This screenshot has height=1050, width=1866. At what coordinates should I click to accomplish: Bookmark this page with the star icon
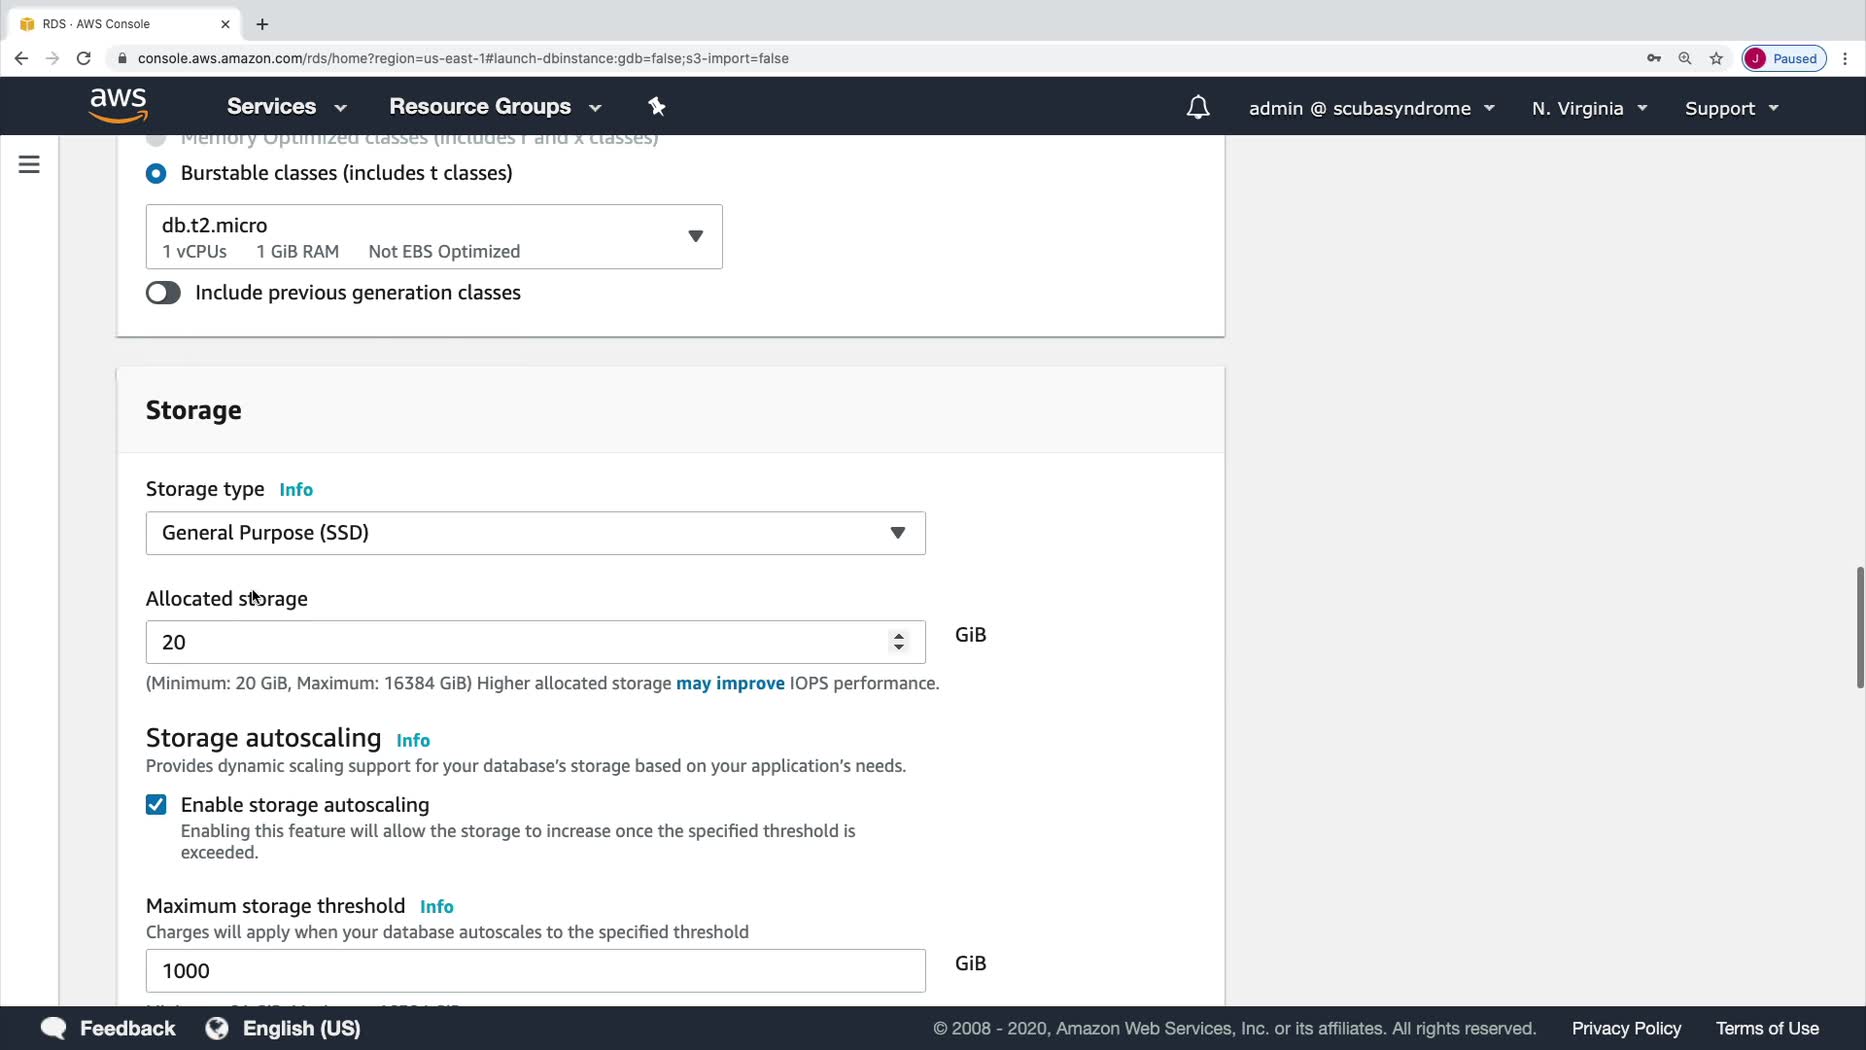click(1716, 58)
